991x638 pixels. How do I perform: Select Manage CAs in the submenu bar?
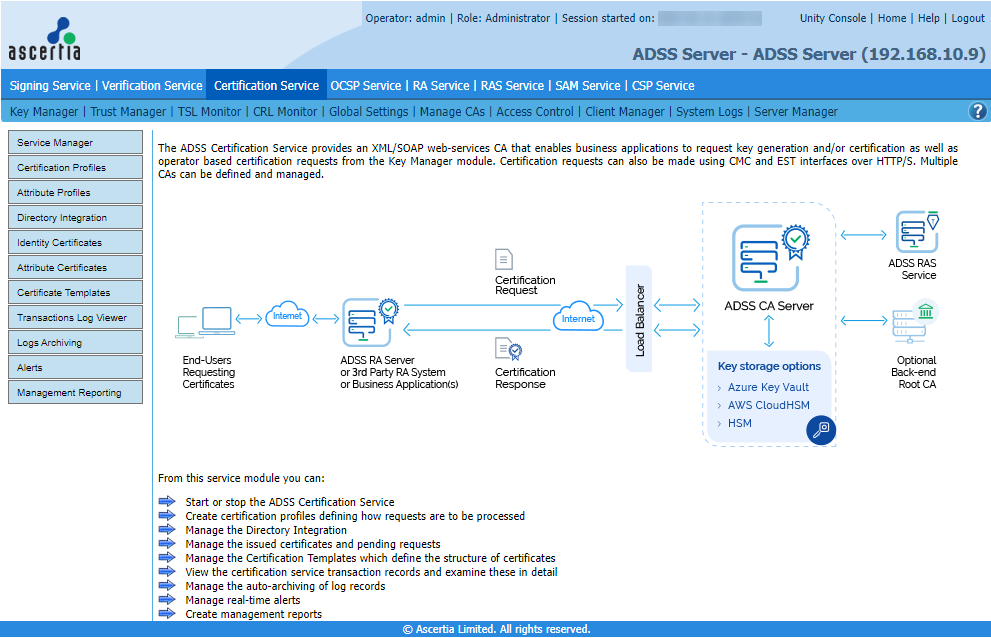452,112
